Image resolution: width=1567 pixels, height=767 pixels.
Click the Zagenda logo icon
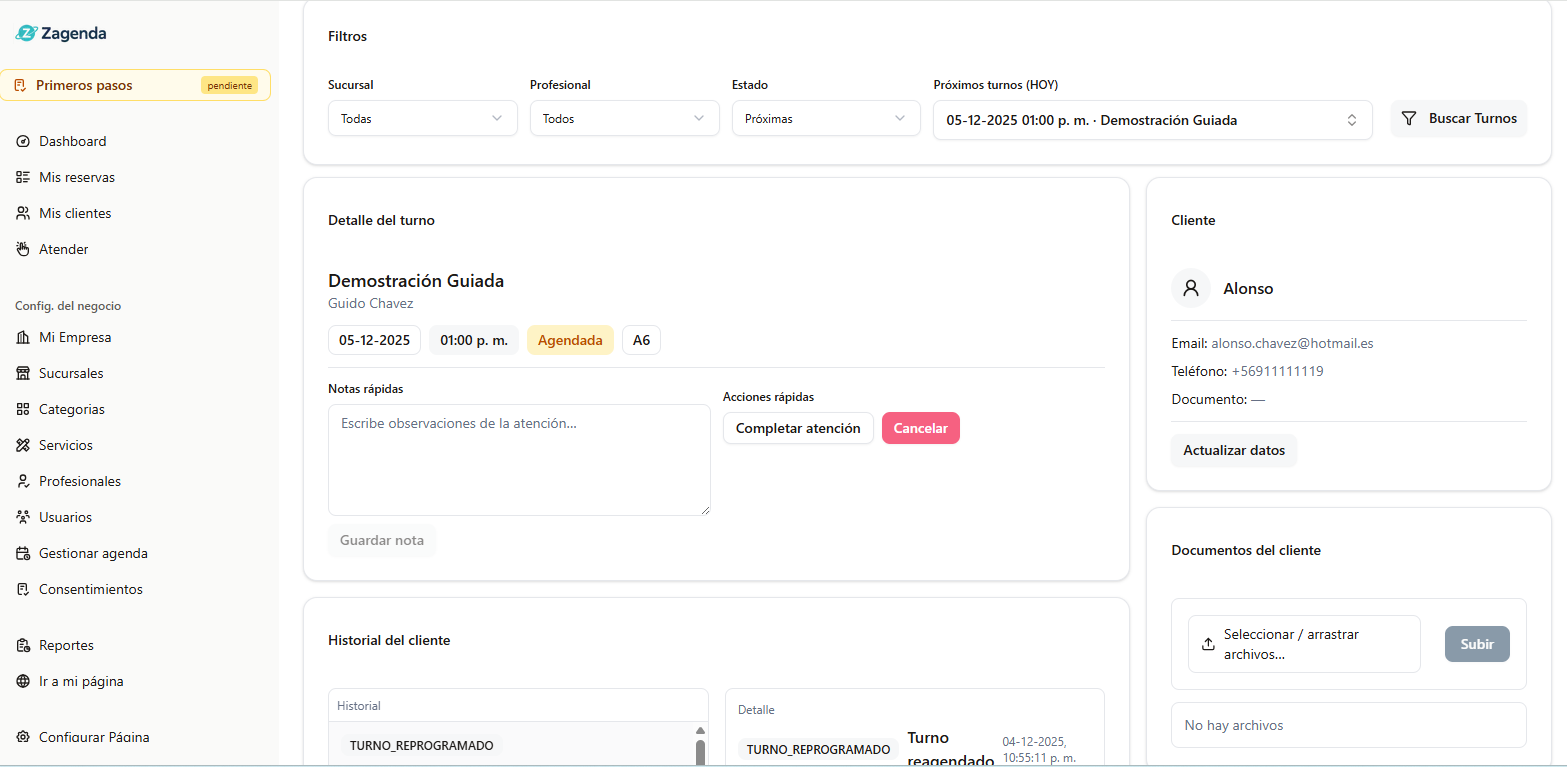(x=26, y=33)
